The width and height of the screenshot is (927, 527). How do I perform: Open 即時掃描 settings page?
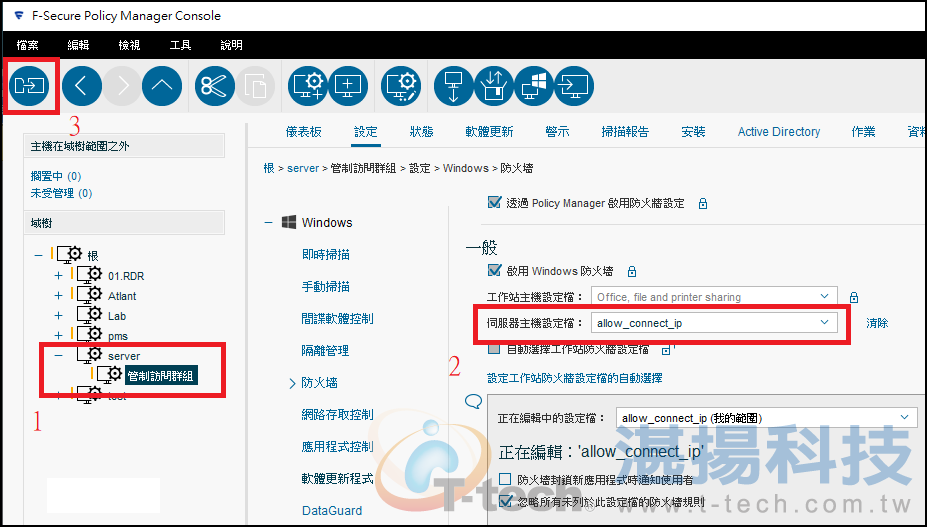point(326,254)
